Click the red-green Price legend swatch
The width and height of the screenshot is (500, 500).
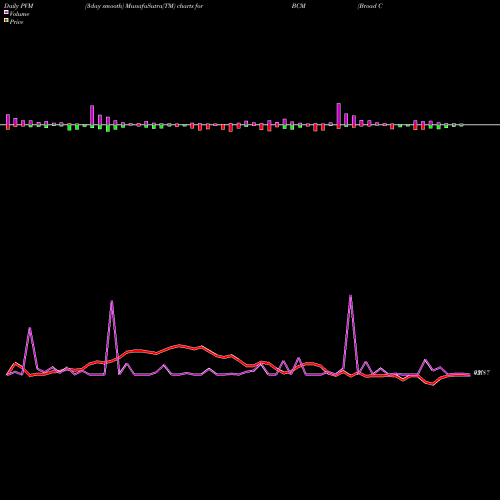(6, 21)
